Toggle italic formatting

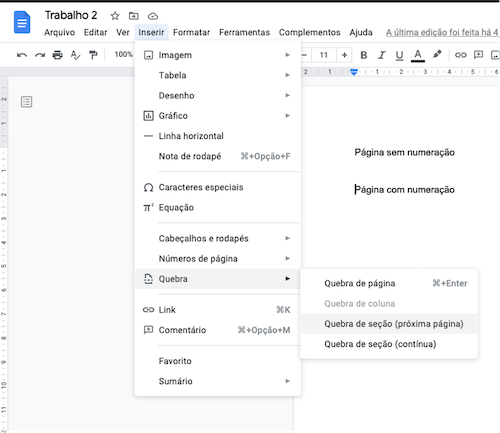tap(382, 55)
